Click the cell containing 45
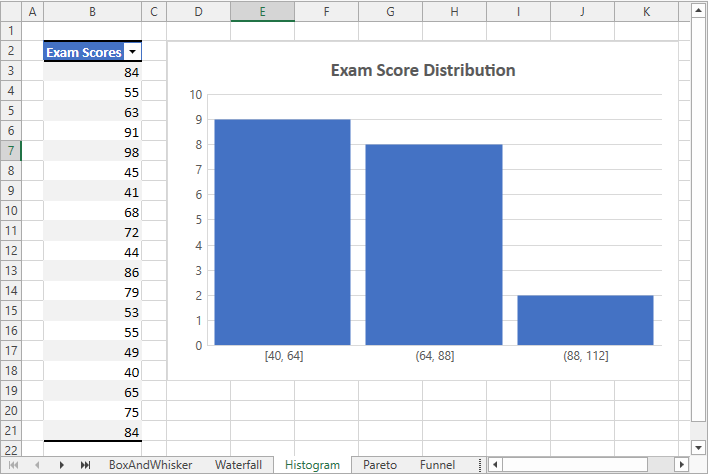 click(93, 172)
